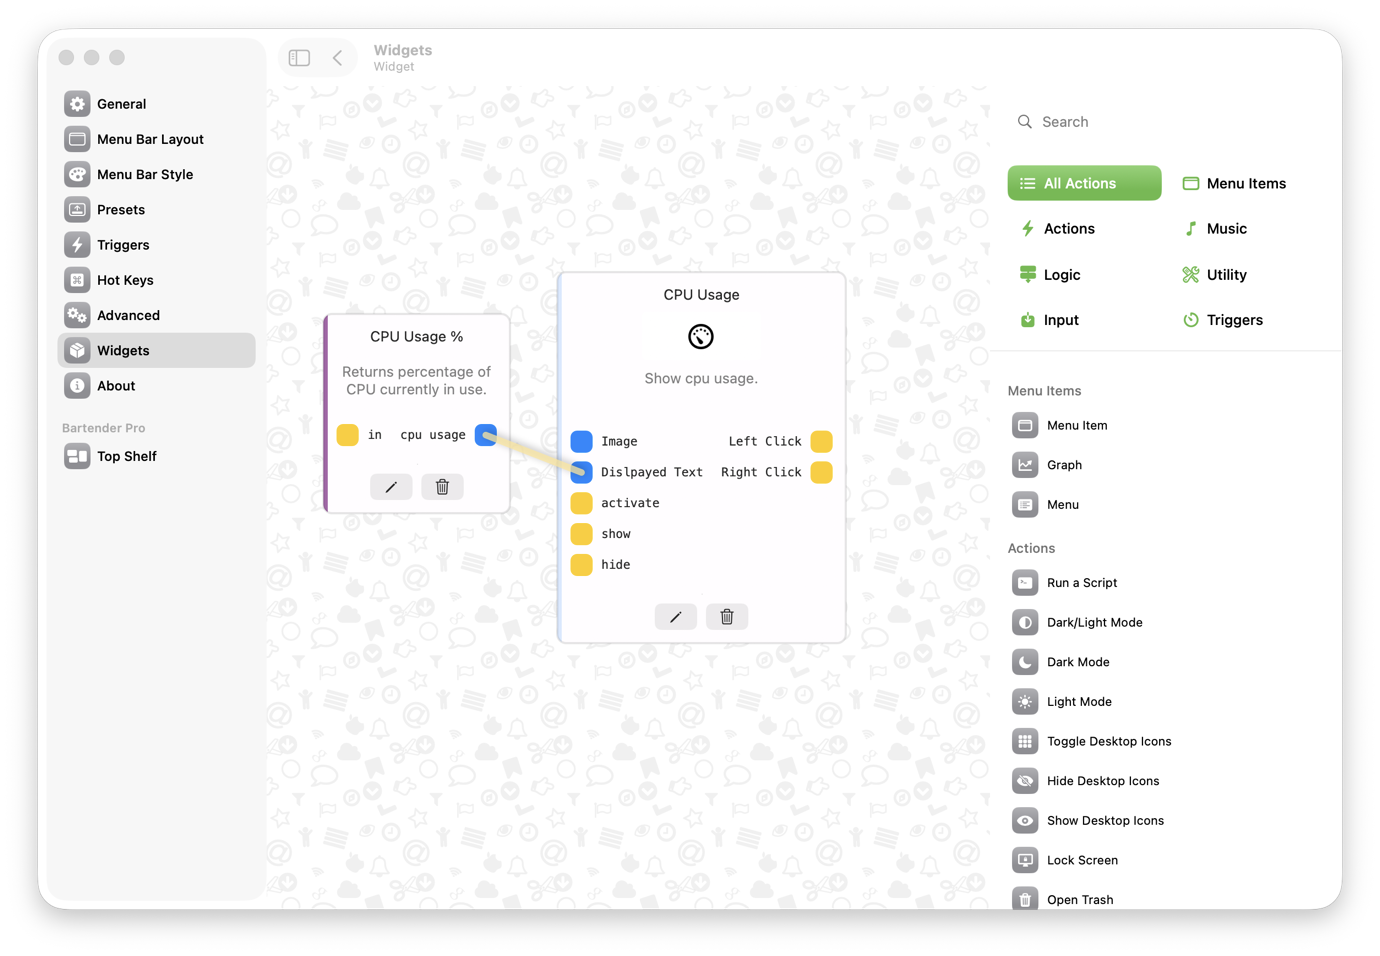
Task: Select the All Actions filter
Action: [x=1084, y=183]
